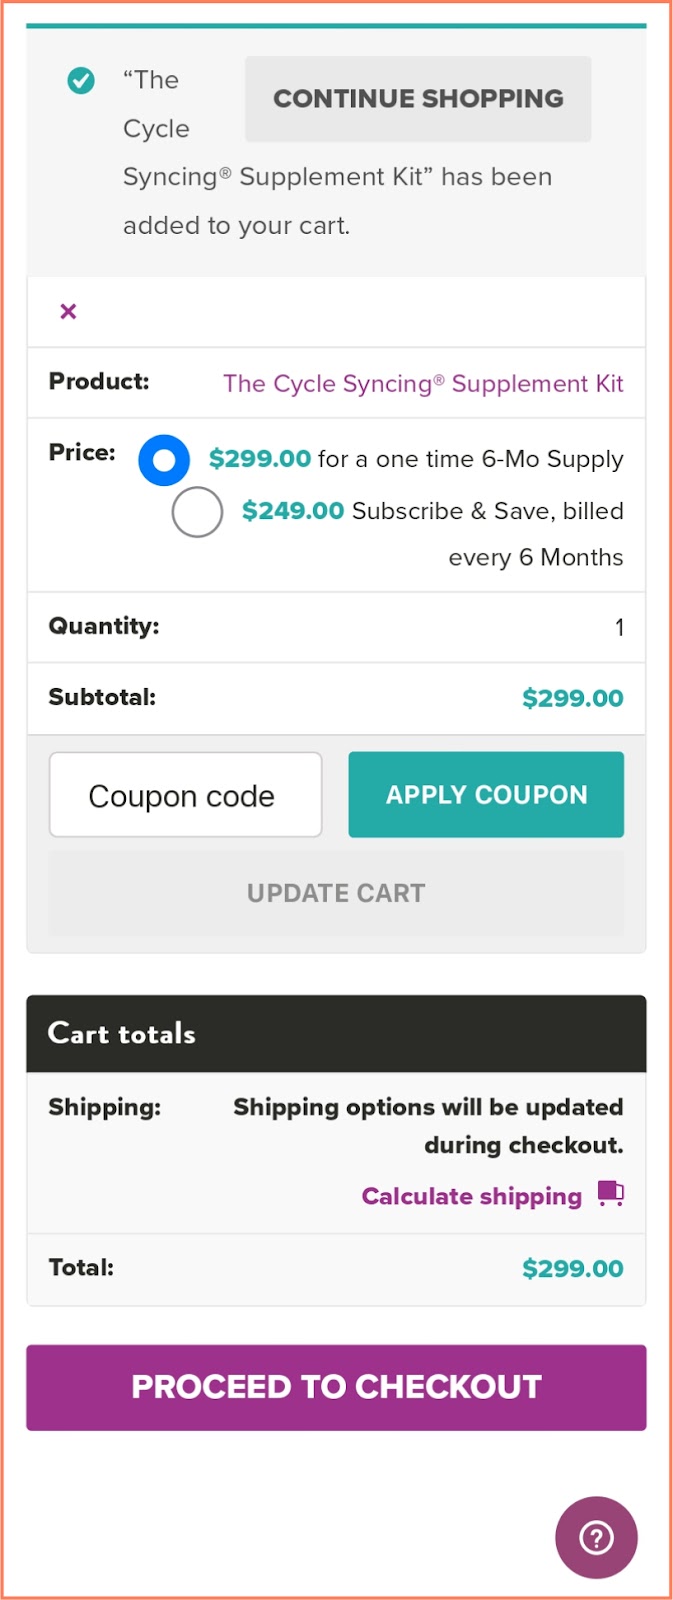Screen dimensions: 673x1600
Task: Click CONTINUE SHOPPING
Action: pyautogui.click(x=417, y=98)
